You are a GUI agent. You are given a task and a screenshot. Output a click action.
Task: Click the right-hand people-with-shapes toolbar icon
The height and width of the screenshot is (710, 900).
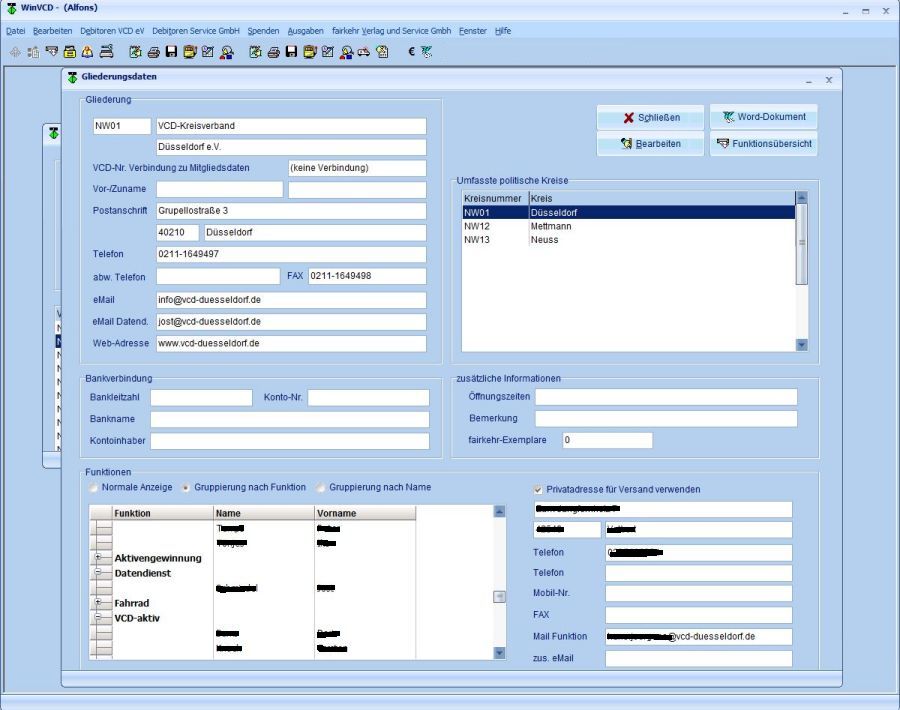coord(346,52)
